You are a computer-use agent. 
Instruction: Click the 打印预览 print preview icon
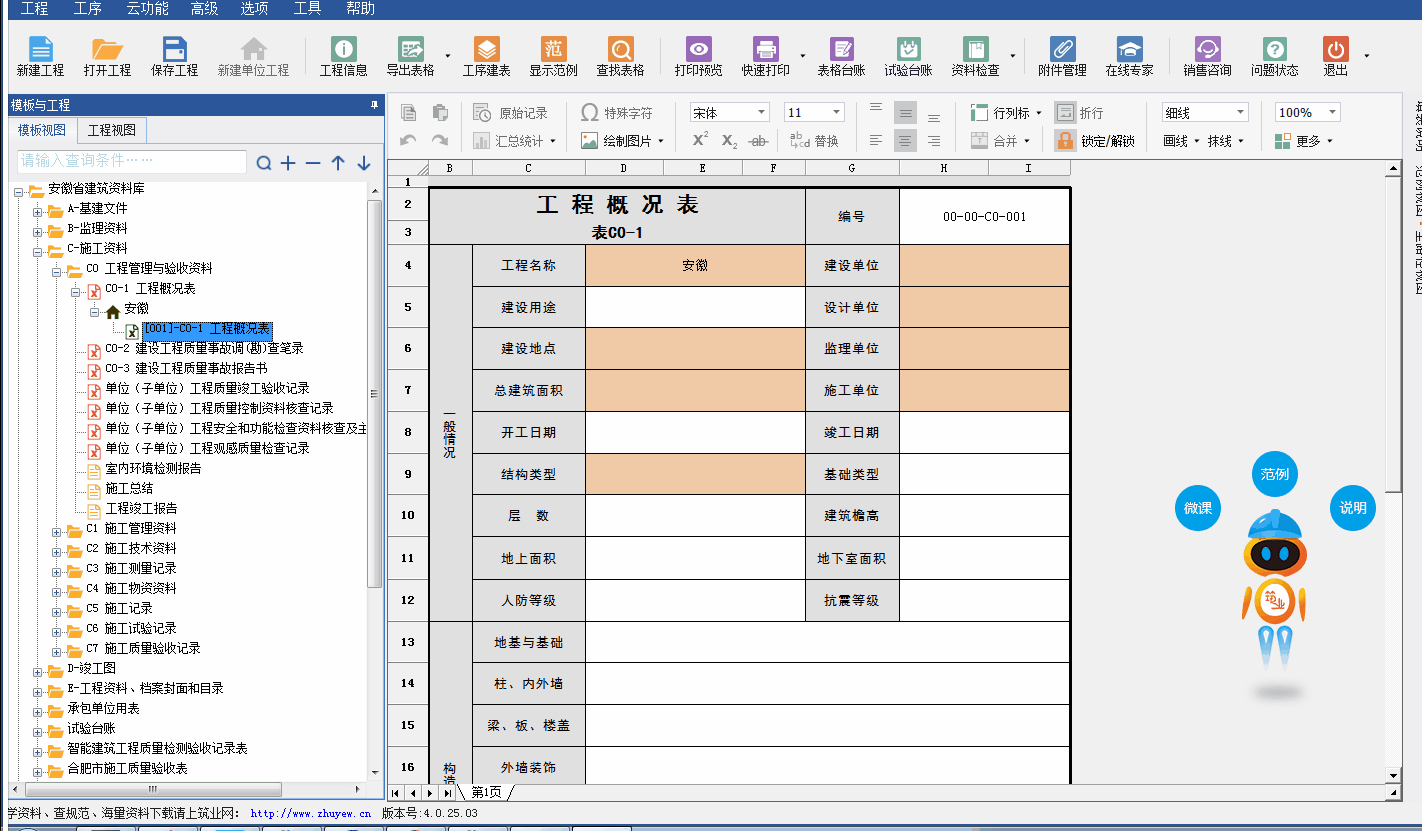(698, 50)
